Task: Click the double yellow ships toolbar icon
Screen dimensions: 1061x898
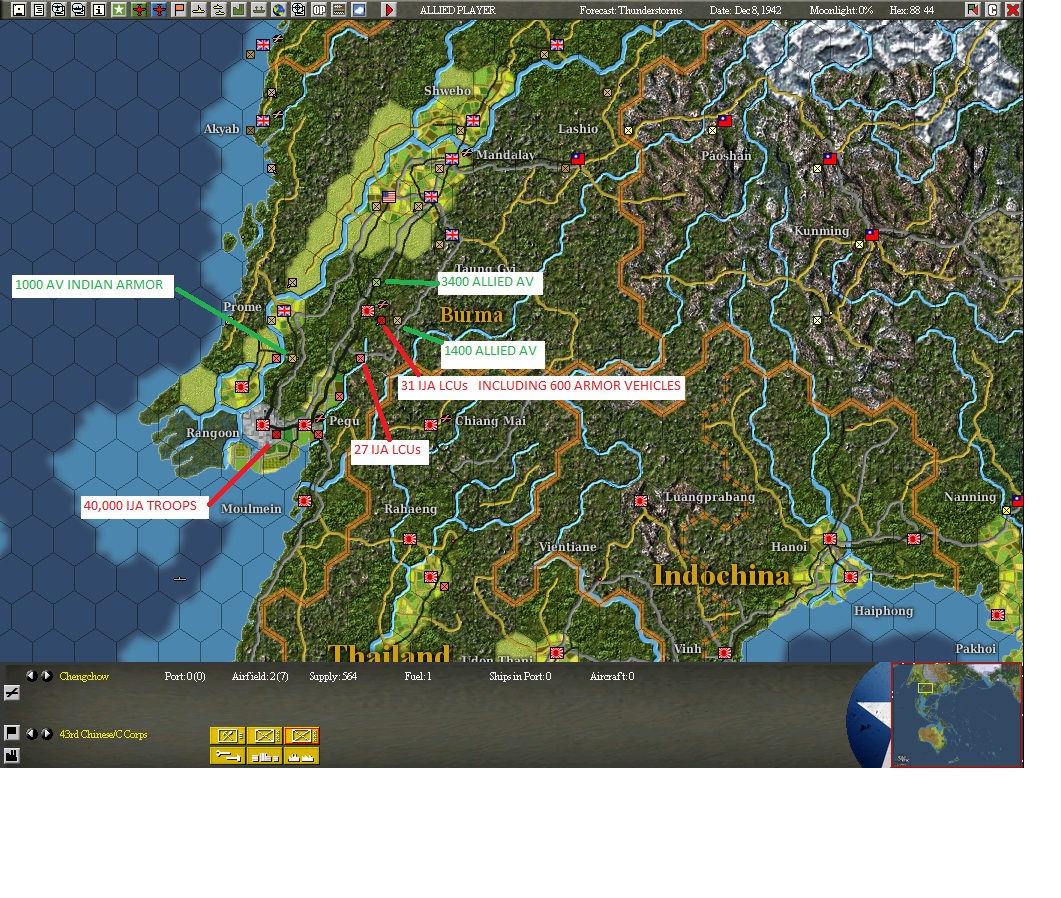Action: click(x=219, y=9)
